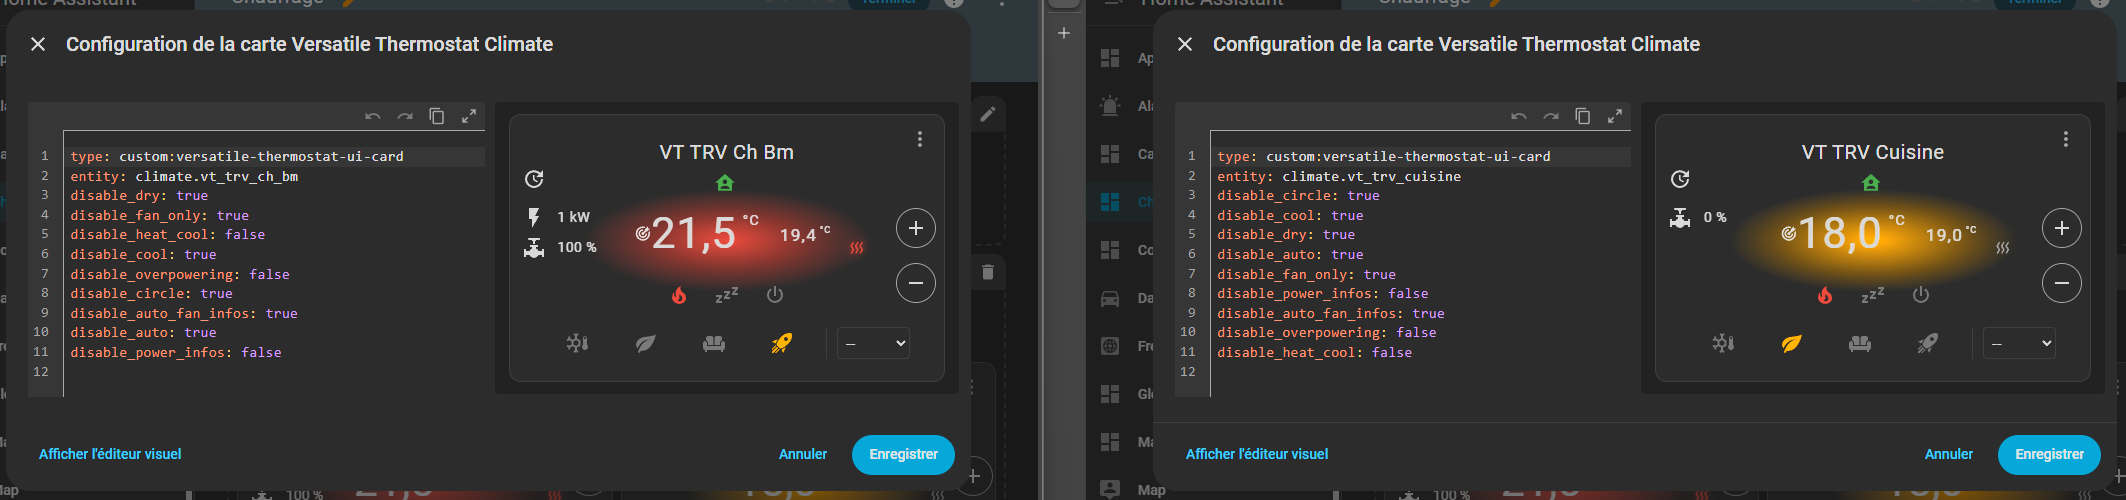Image resolution: width=2126 pixels, height=500 pixels.
Task: Enable heat flame mode on VT TRV Cuisine
Action: tap(1825, 295)
